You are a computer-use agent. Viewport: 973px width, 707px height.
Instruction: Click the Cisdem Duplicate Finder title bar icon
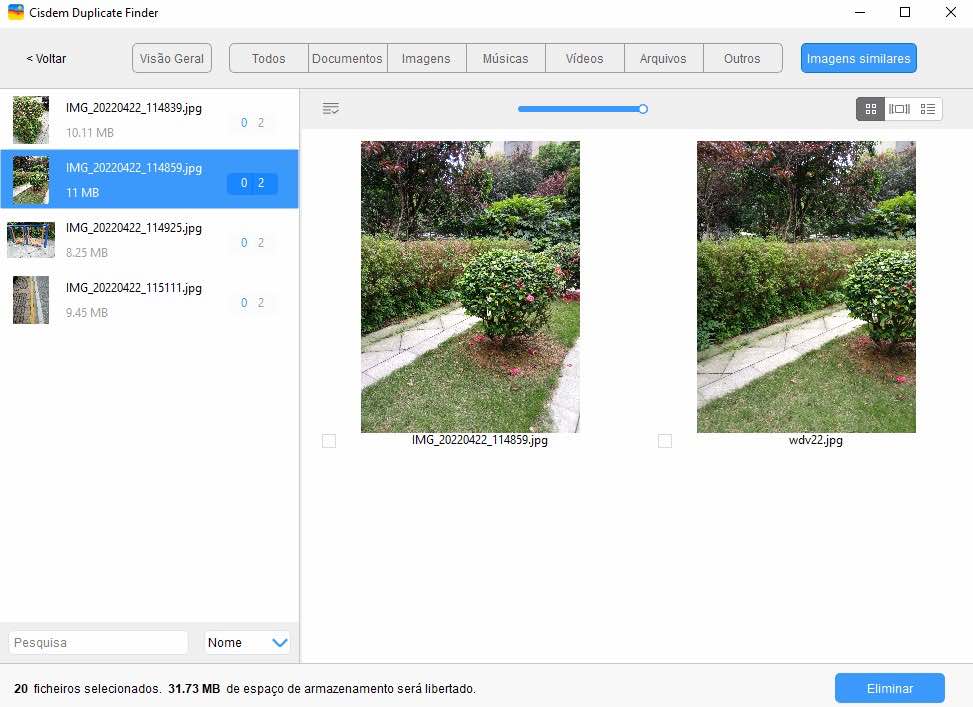tap(15, 13)
